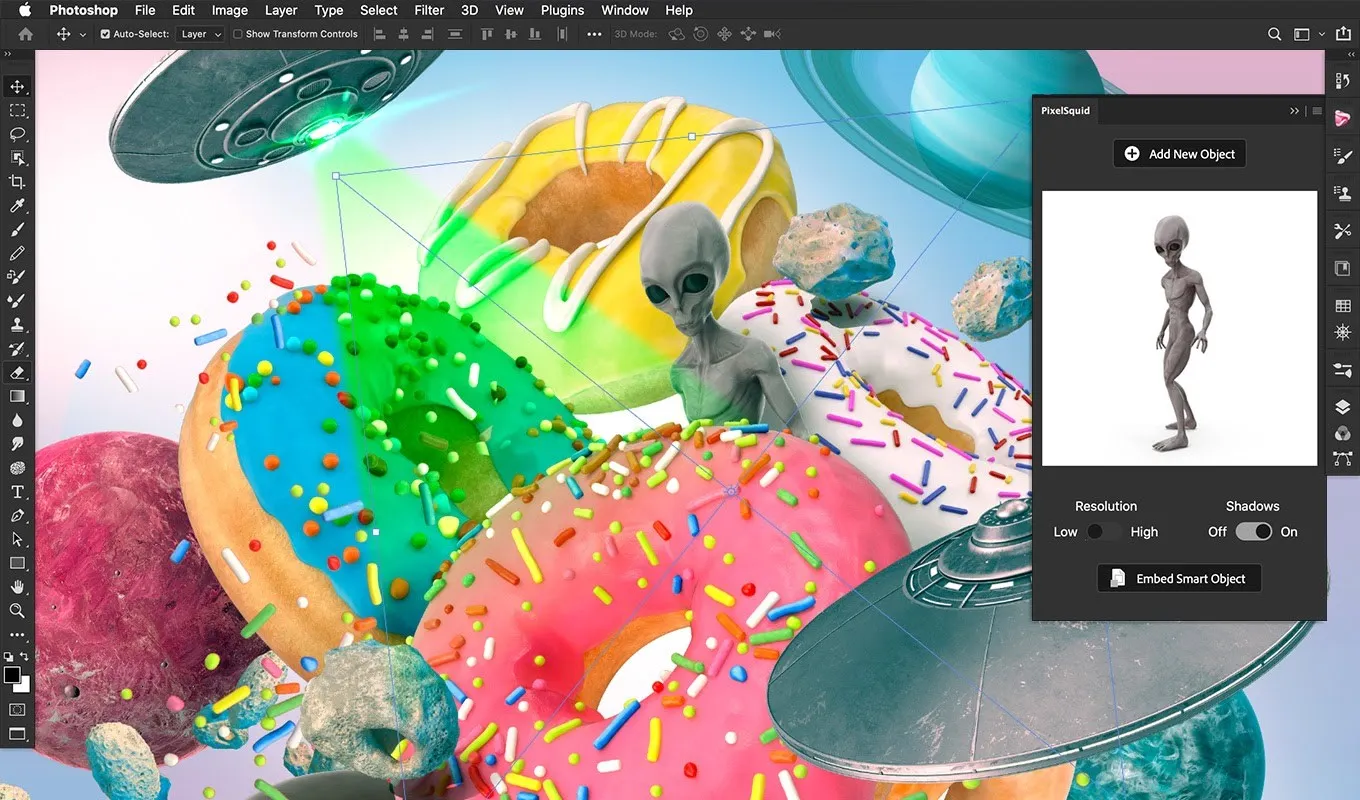Open the Move tool preset picker arrow
1360x800 pixels.
click(x=83, y=34)
